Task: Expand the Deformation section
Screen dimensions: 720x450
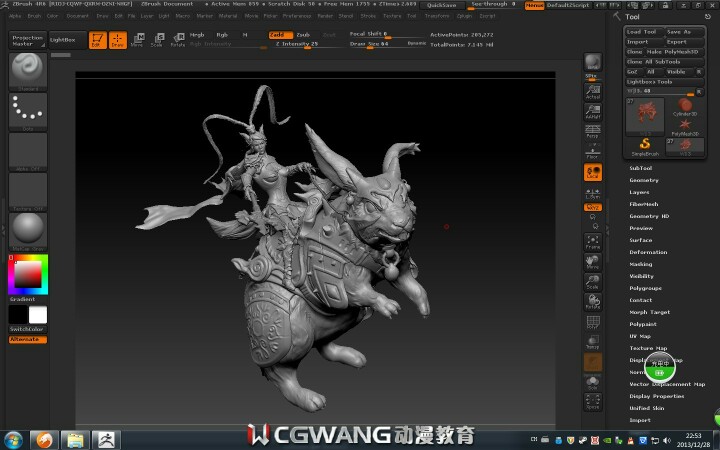Action: tap(648, 252)
